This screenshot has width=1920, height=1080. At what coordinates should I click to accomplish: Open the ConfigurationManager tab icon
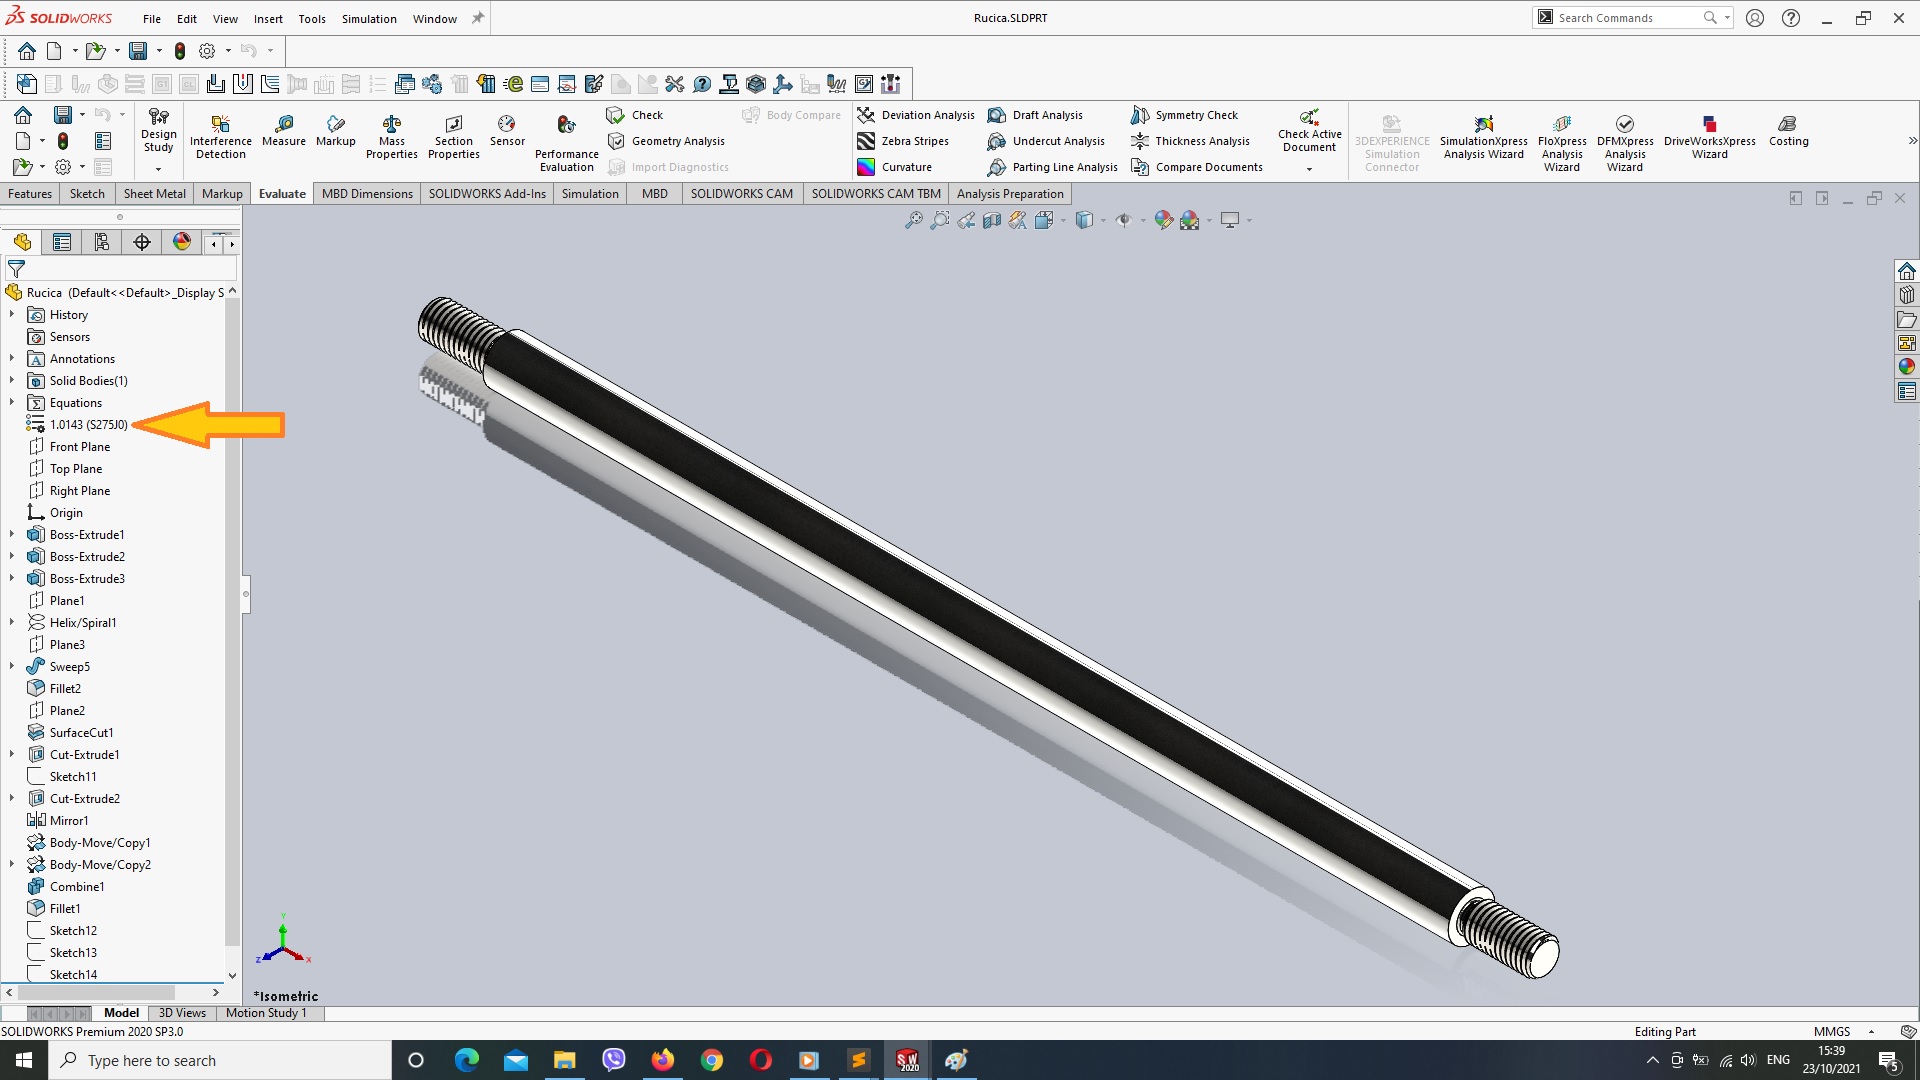pyautogui.click(x=102, y=242)
